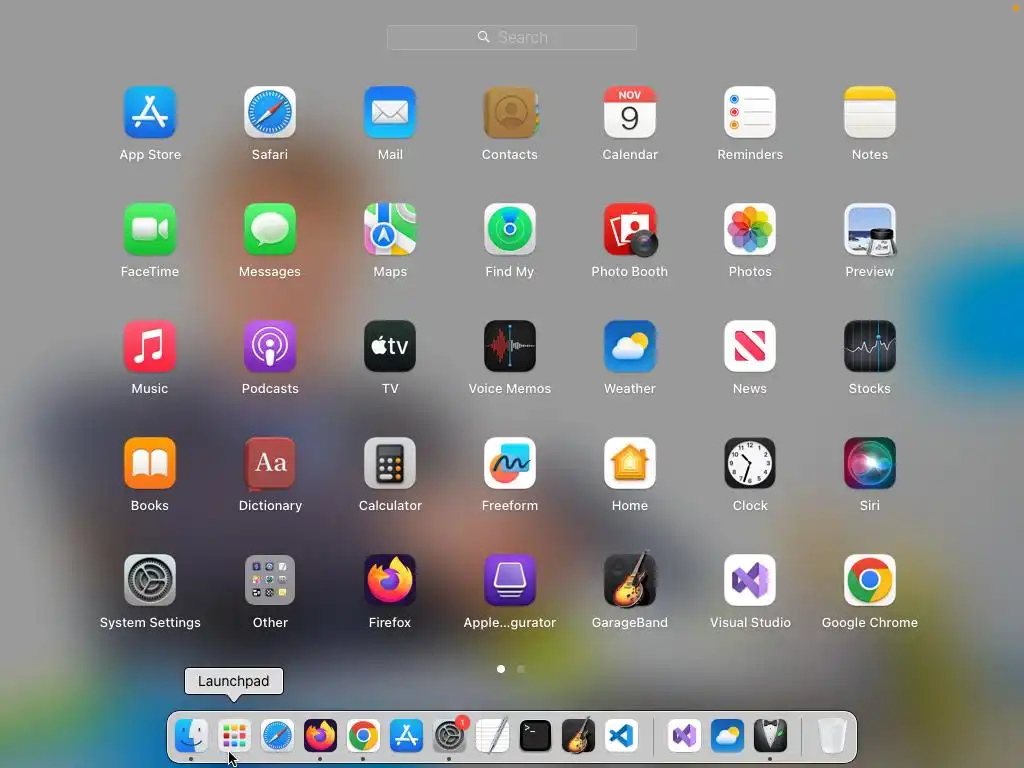Open the Preview app

pyautogui.click(x=870, y=229)
